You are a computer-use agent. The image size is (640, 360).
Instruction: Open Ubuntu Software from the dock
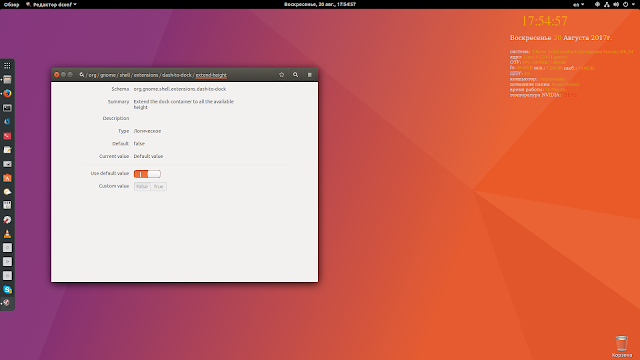7,178
